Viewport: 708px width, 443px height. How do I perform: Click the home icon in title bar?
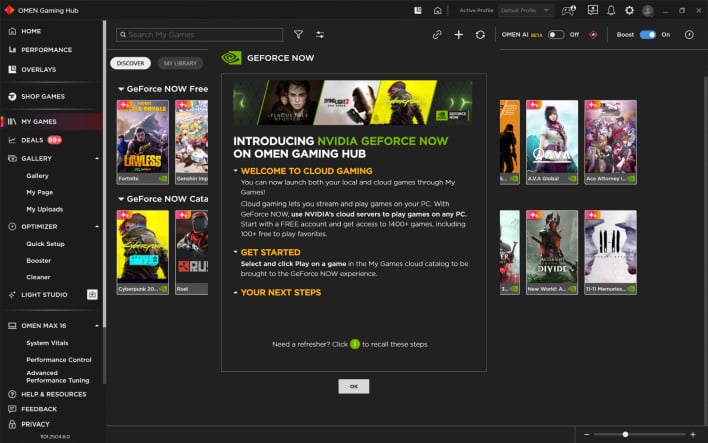437,10
